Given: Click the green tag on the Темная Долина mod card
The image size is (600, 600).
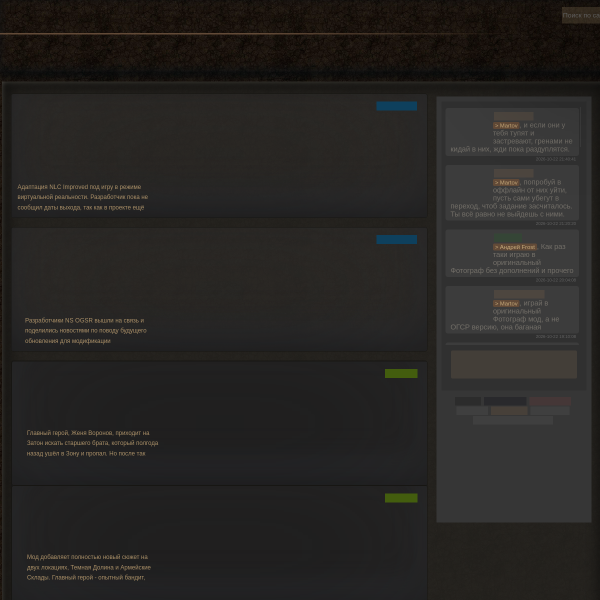Looking at the screenshot, I should [x=401, y=498].
